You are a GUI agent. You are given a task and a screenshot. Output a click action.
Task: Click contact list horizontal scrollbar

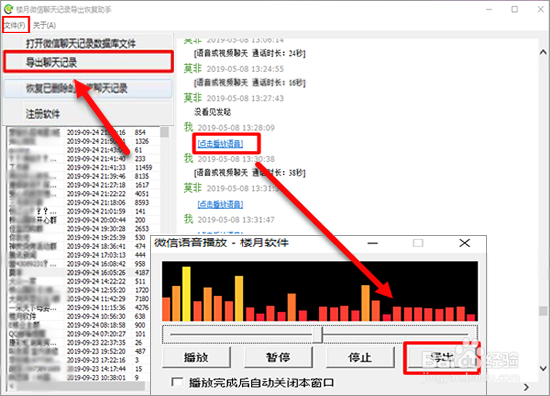click(80, 386)
